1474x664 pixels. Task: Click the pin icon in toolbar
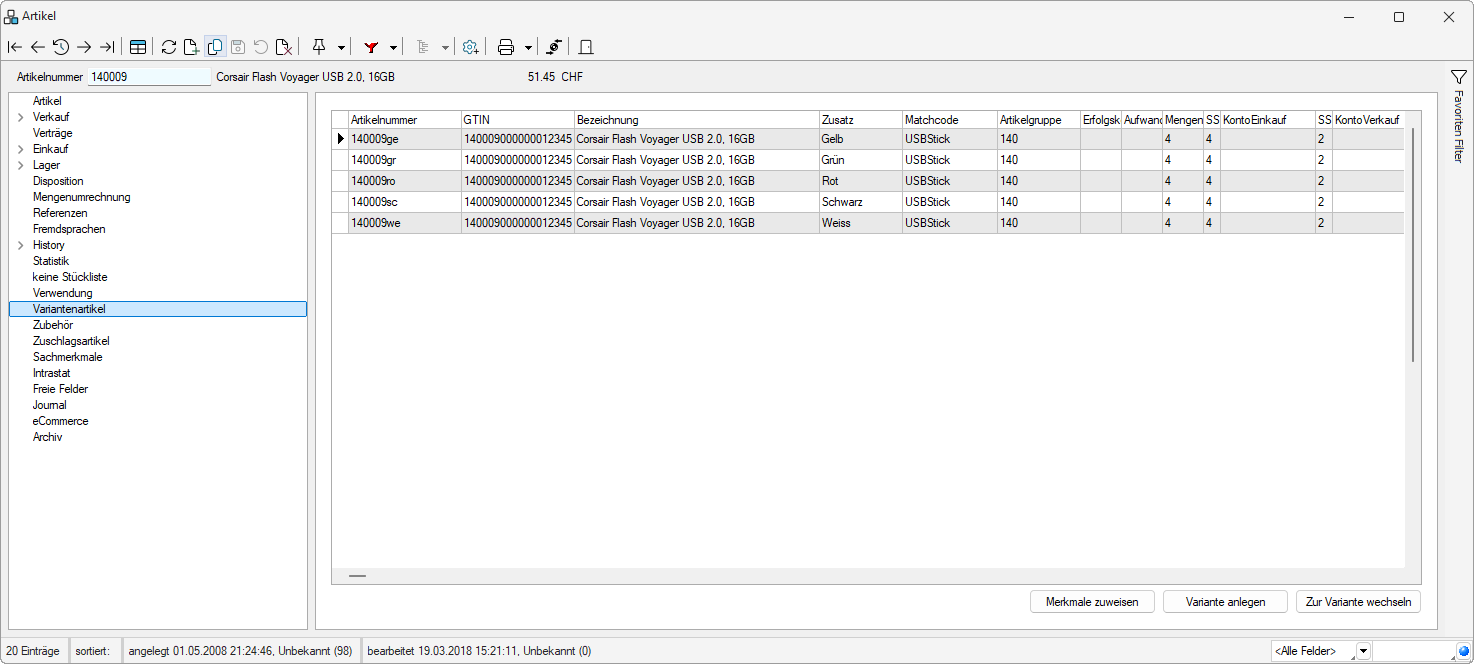coord(319,47)
